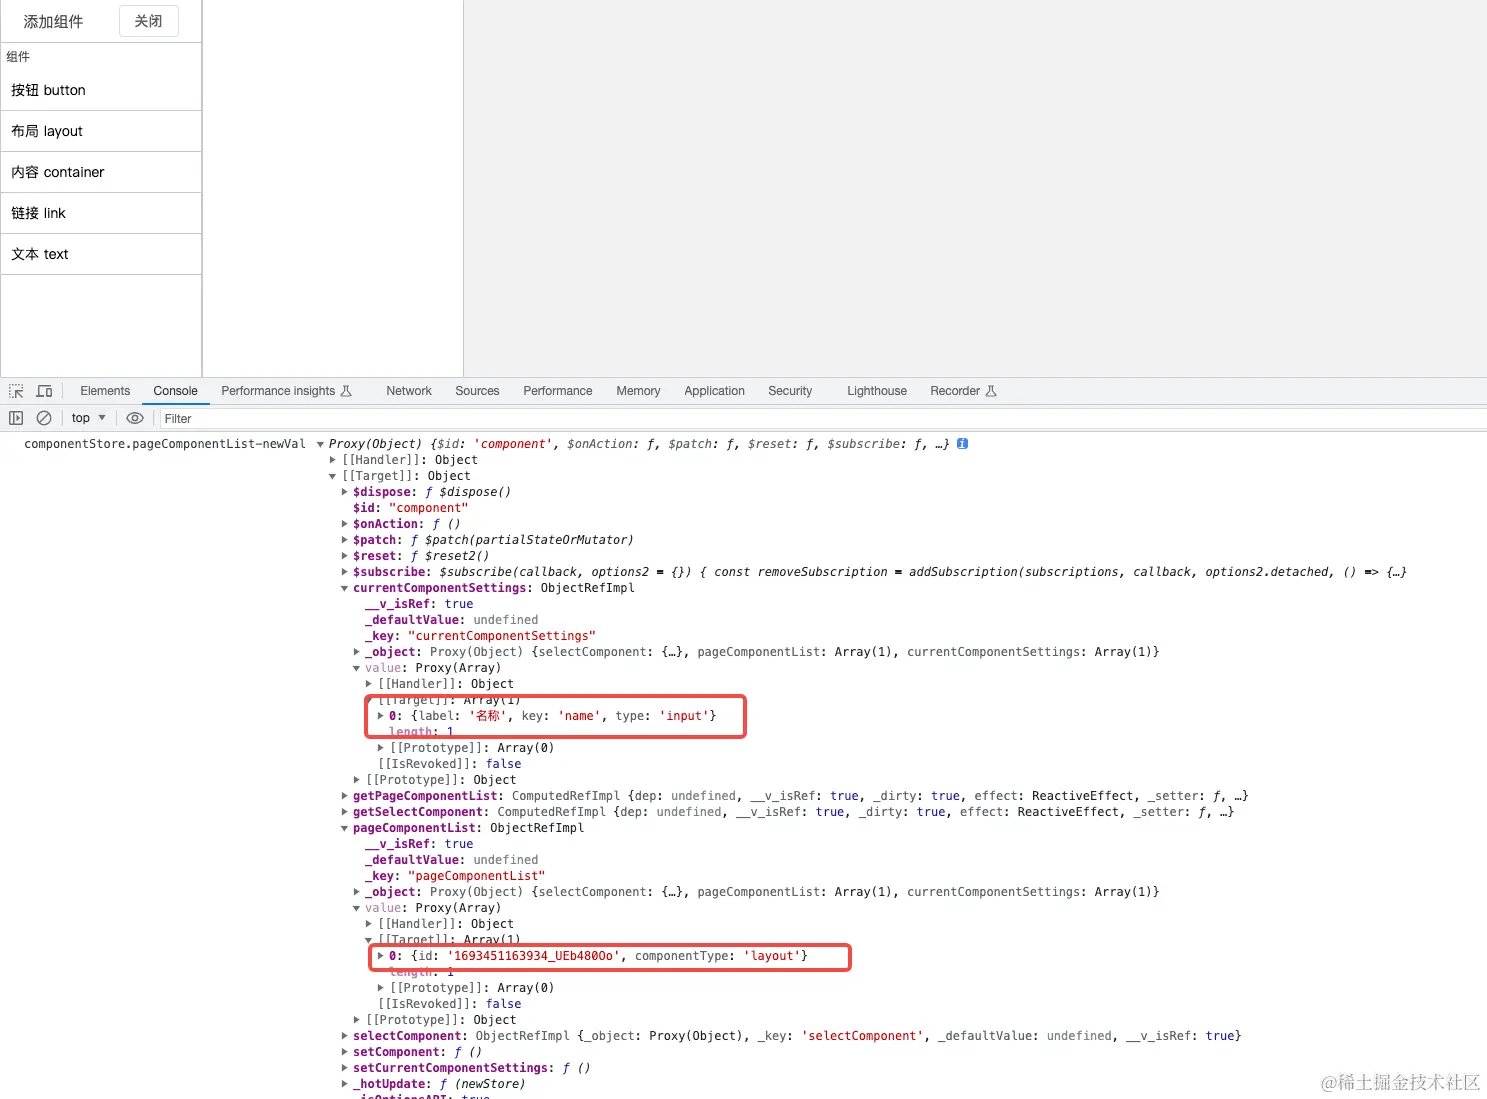This screenshot has width=1487, height=1099.
Task: Collapse the Proxy(Object) root entry
Action: (x=320, y=444)
